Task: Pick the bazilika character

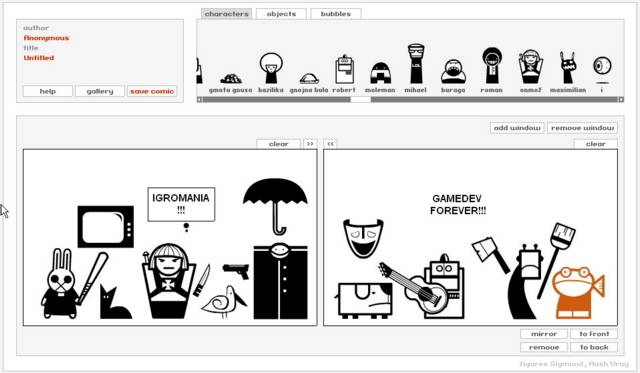Action: pos(271,68)
